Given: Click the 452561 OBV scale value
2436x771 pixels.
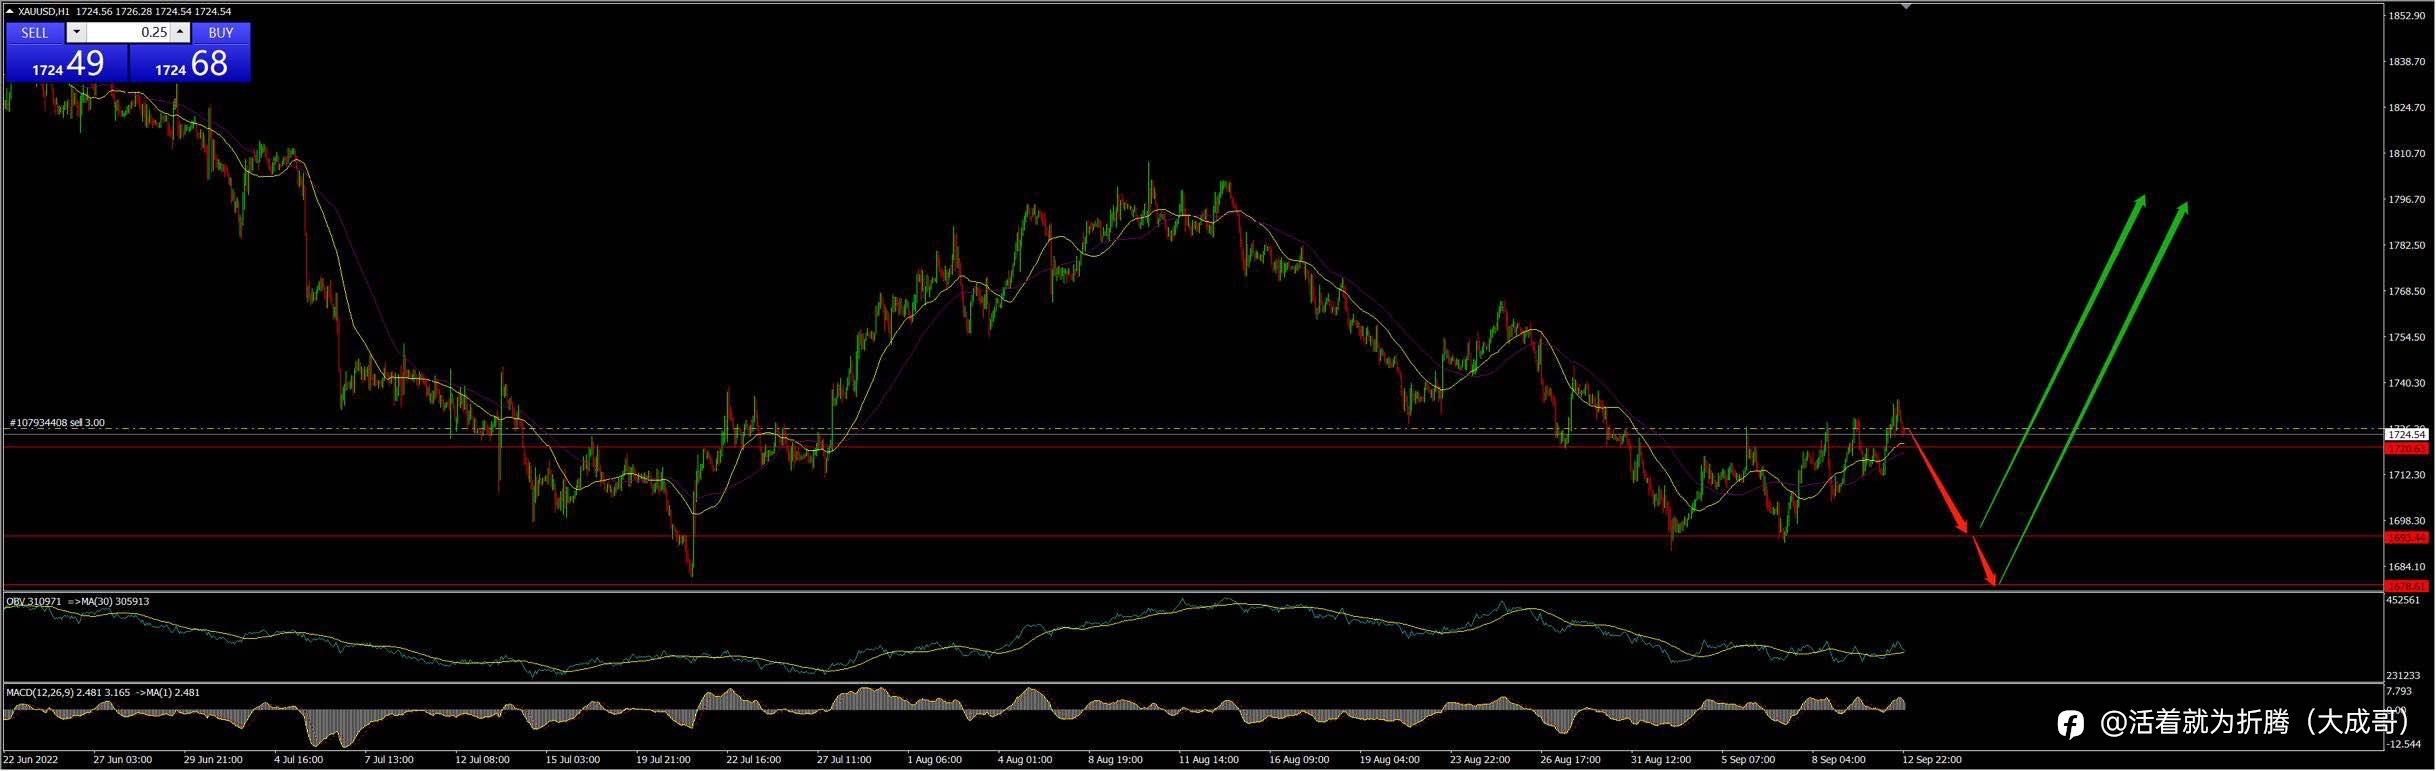Looking at the screenshot, I should pyautogui.click(x=2403, y=601).
